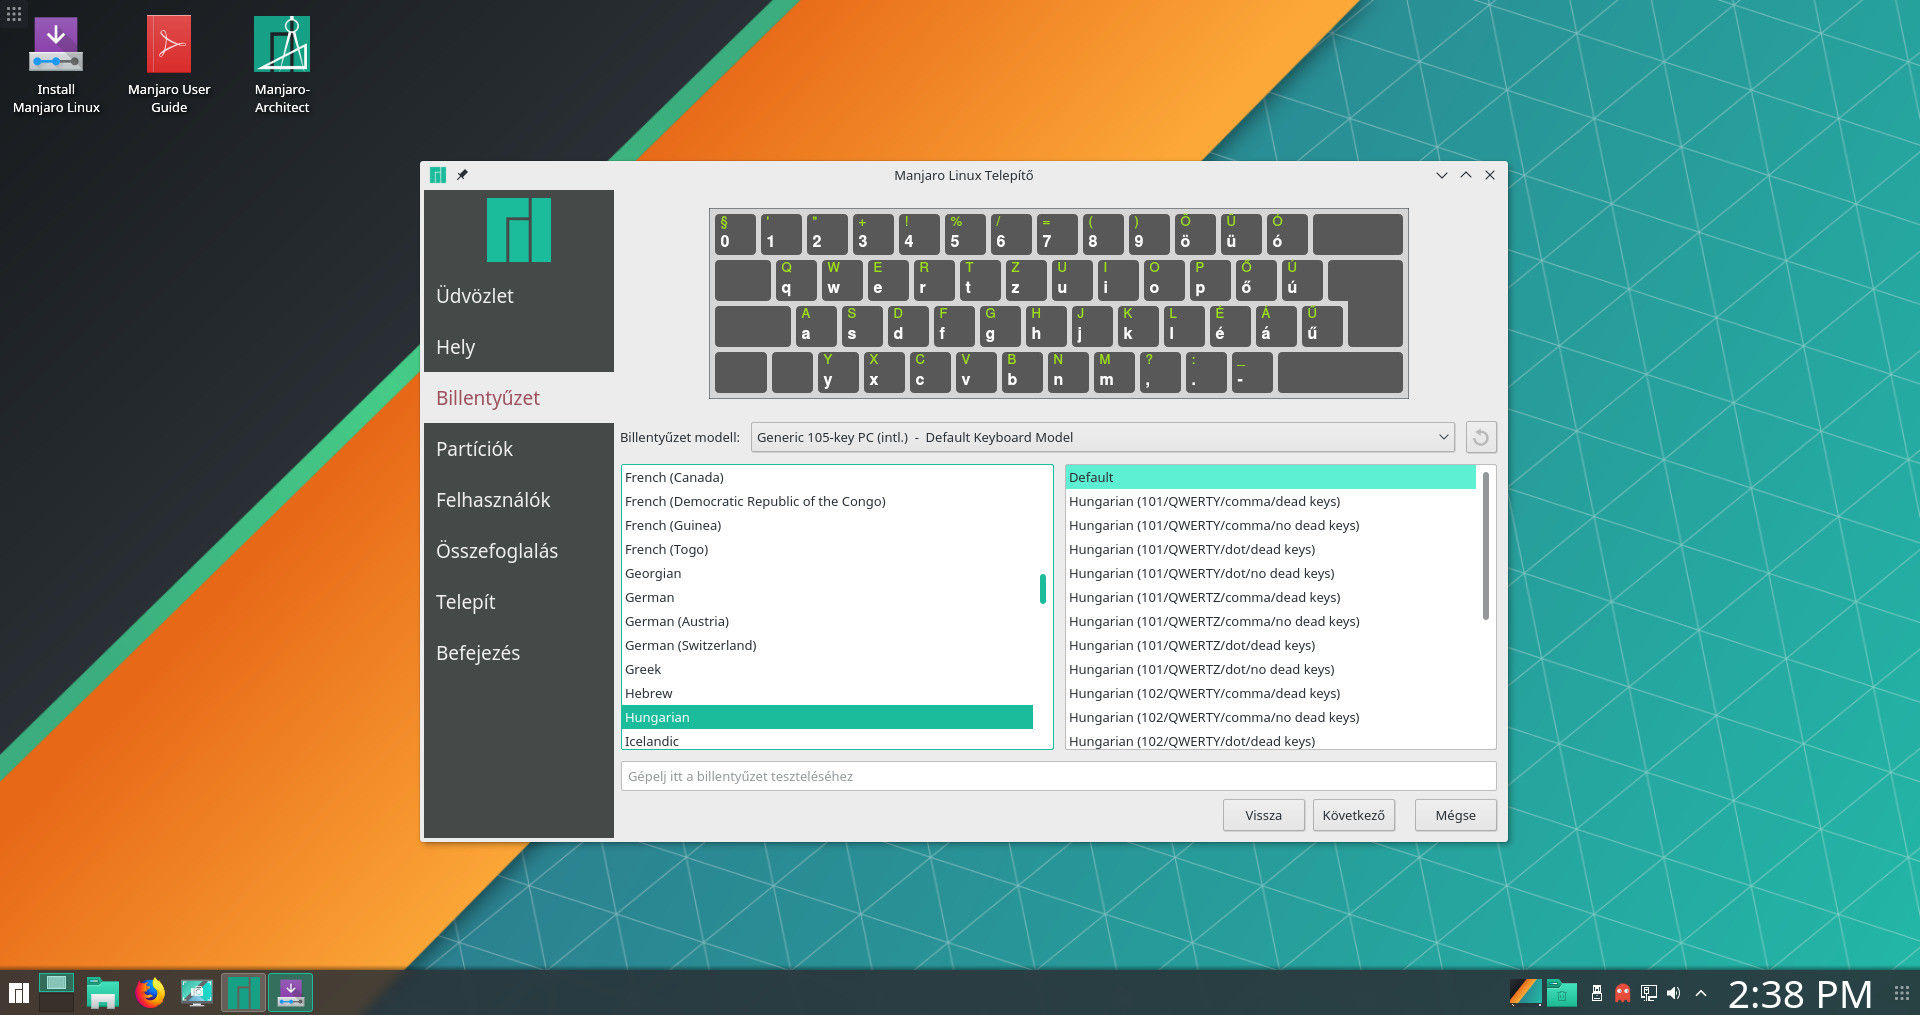Select Hungarian (101/QWERTZ/comma/dead keys) variant

[1270, 597]
